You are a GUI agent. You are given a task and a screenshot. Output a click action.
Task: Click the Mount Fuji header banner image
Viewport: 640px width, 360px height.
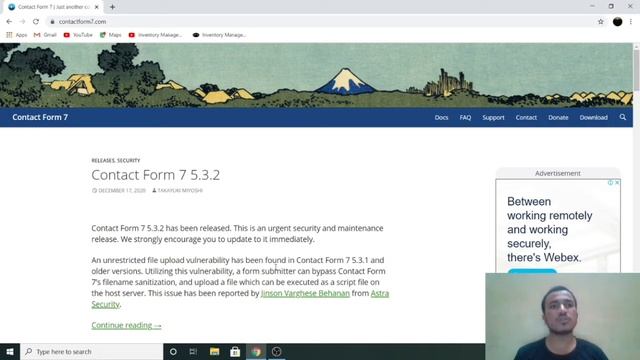[x=316, y=76]
